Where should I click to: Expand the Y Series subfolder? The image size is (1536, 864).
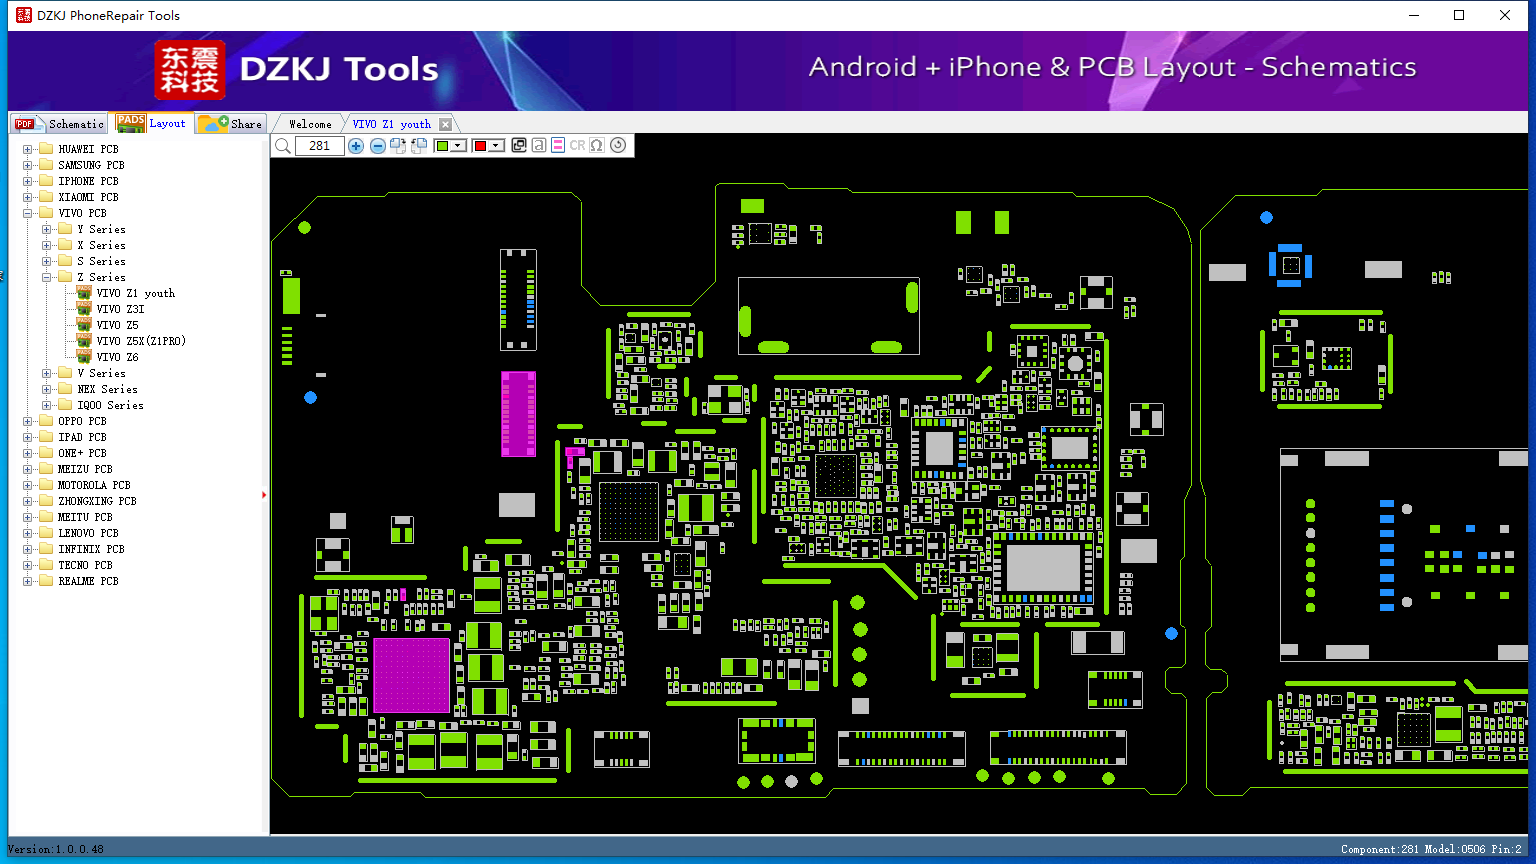[x=47, y=229]
